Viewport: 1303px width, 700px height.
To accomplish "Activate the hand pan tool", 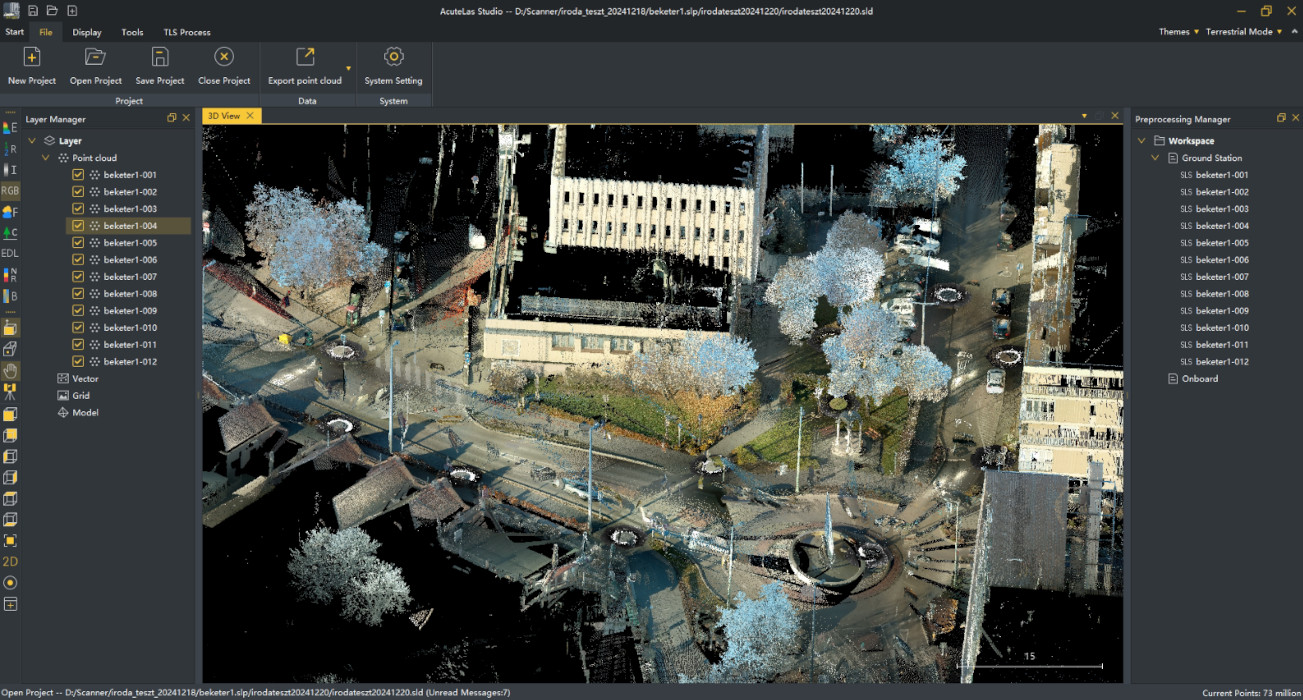I will pyautogui.click(x=10, y=370).
